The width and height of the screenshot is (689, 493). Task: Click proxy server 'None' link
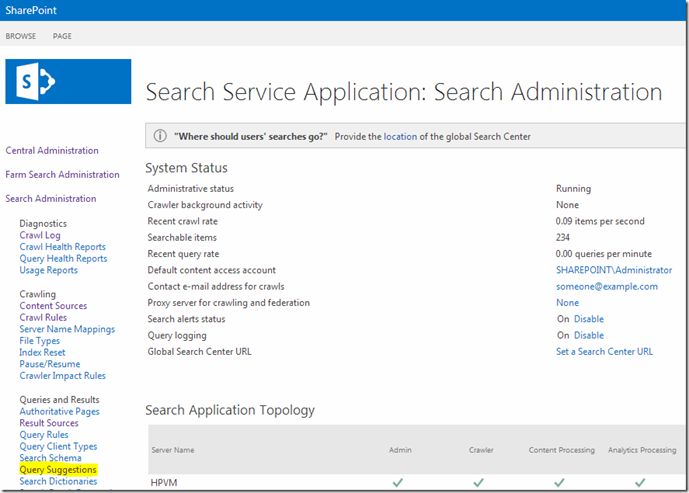click(x=567, y=302)
